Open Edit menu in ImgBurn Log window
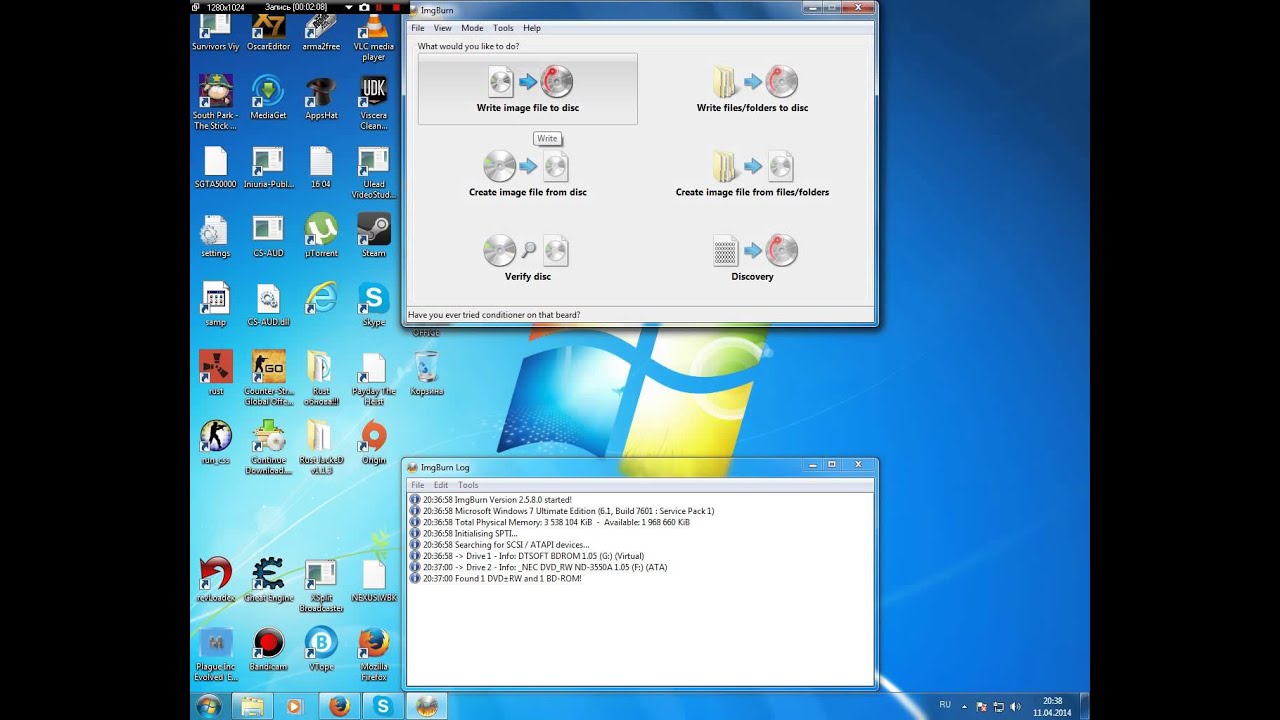Image resolution: width=1280 pixels, height=720 pixels. (x=441, y=485)
